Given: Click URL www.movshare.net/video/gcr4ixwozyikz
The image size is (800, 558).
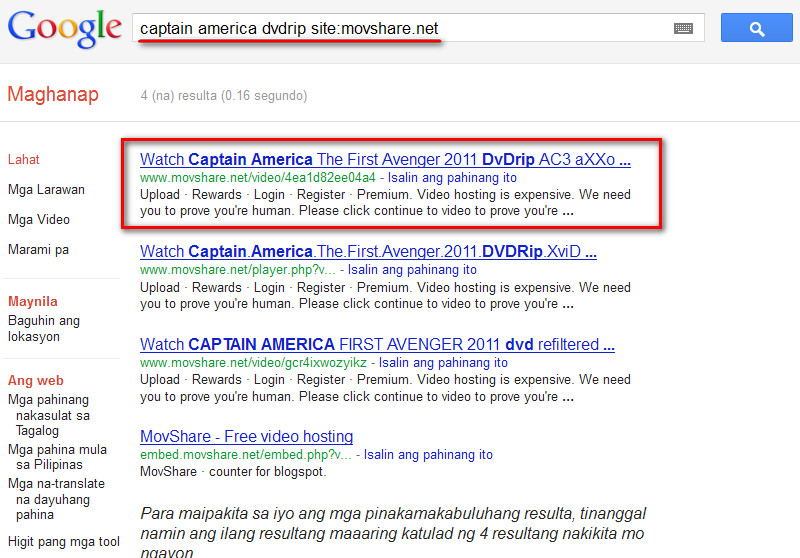Looking at the screenshot, I should pos(253,363).
